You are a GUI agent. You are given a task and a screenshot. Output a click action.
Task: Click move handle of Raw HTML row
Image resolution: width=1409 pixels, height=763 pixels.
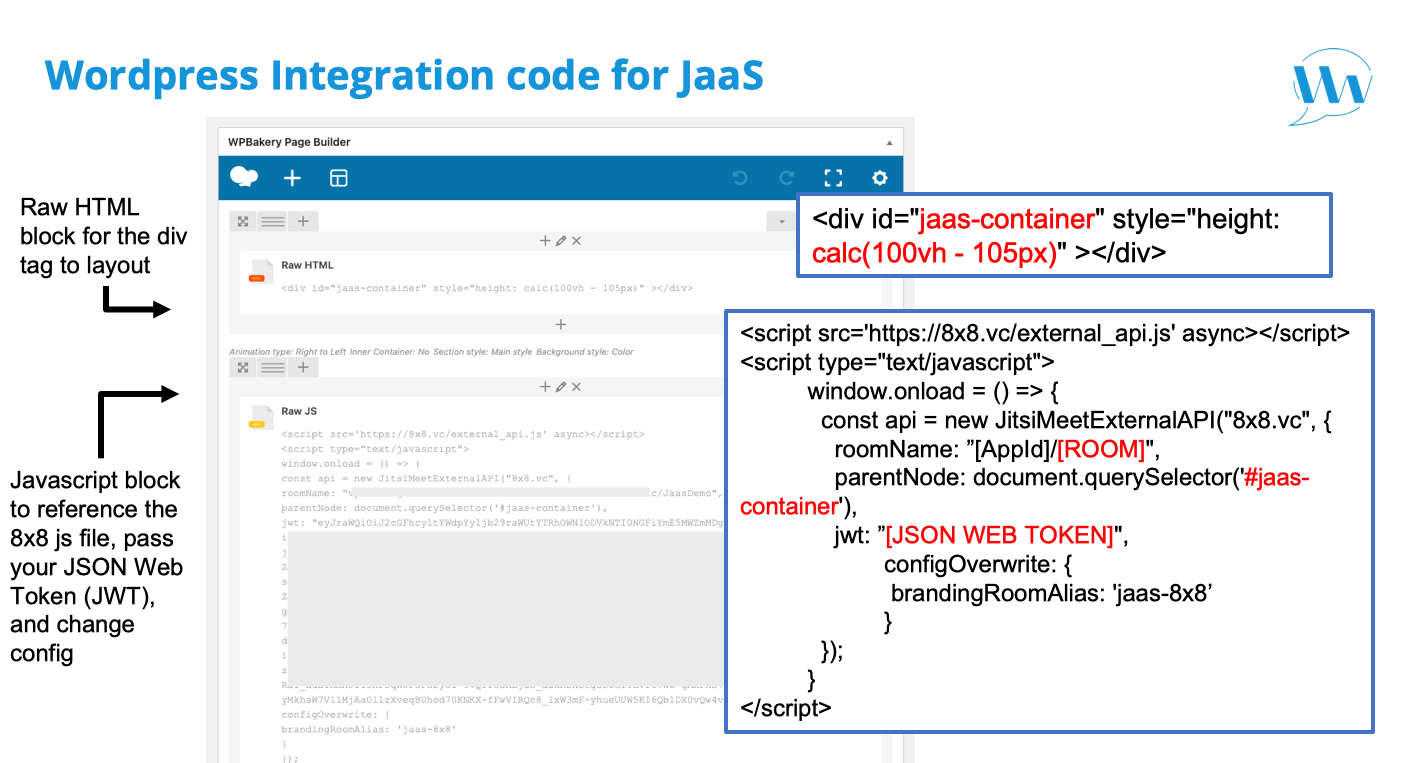pyautogui.click(x=243, y=221)
